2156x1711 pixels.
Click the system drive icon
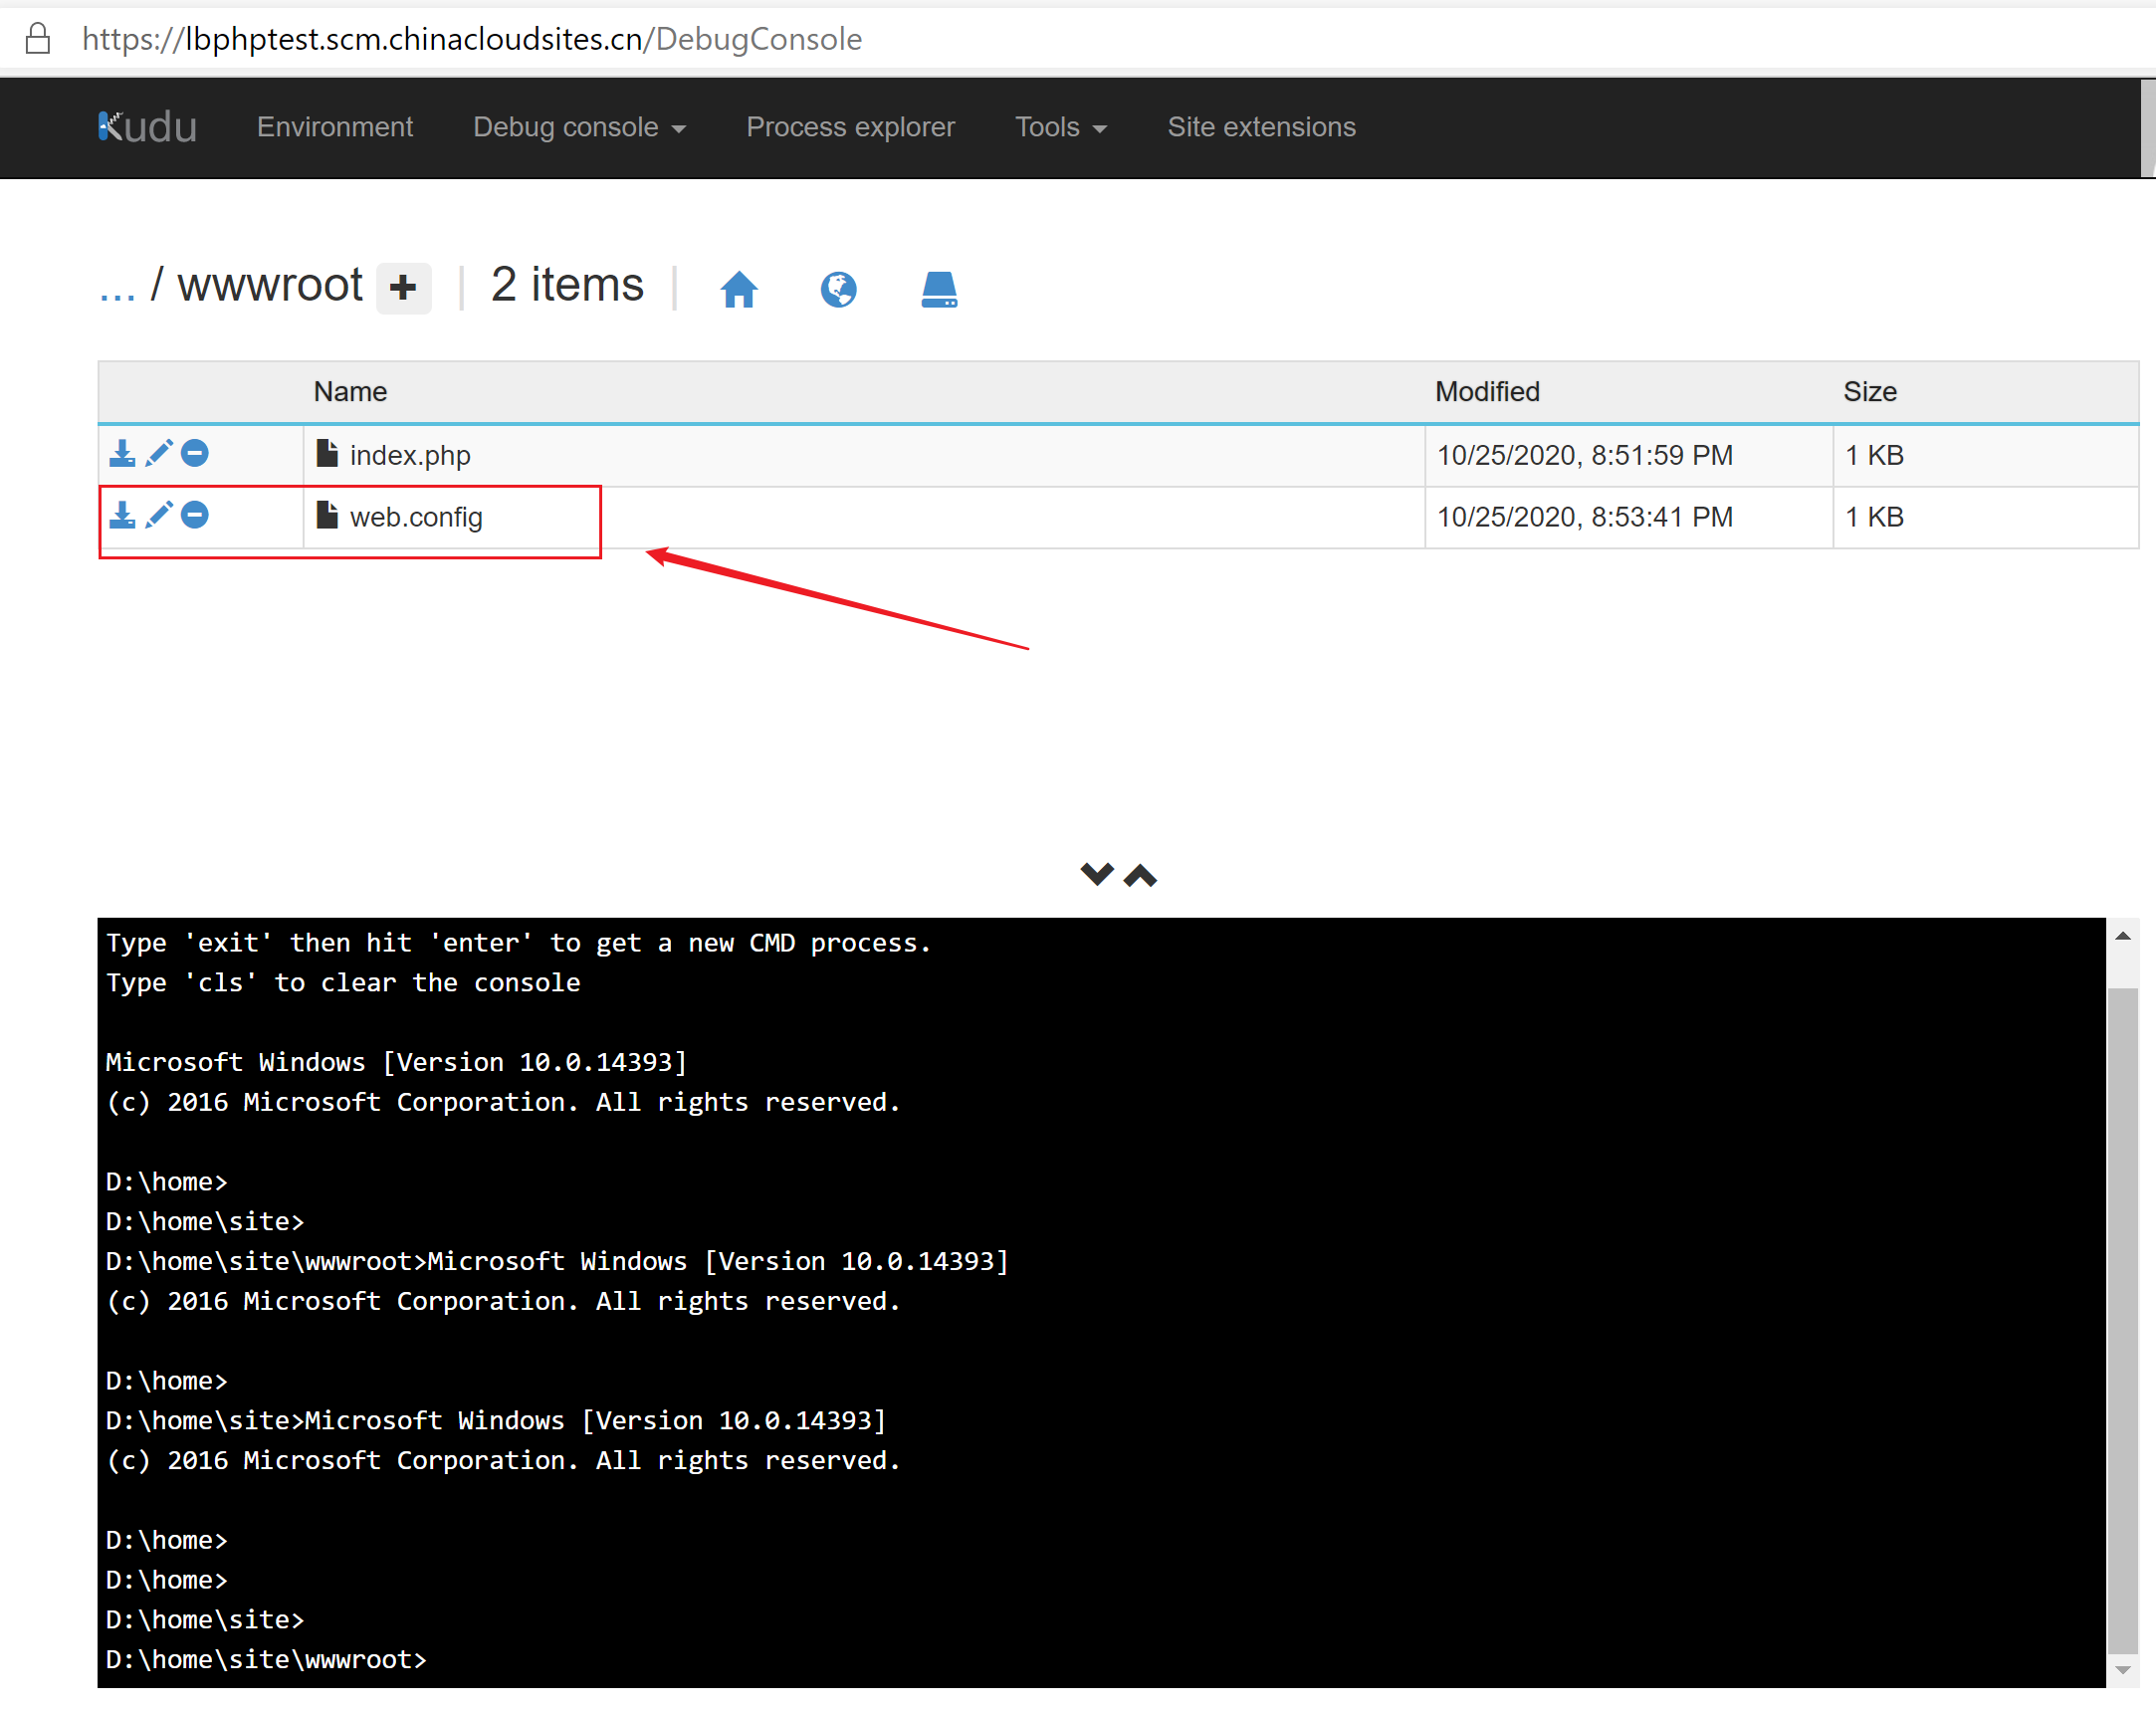click(x=938, y=290)
